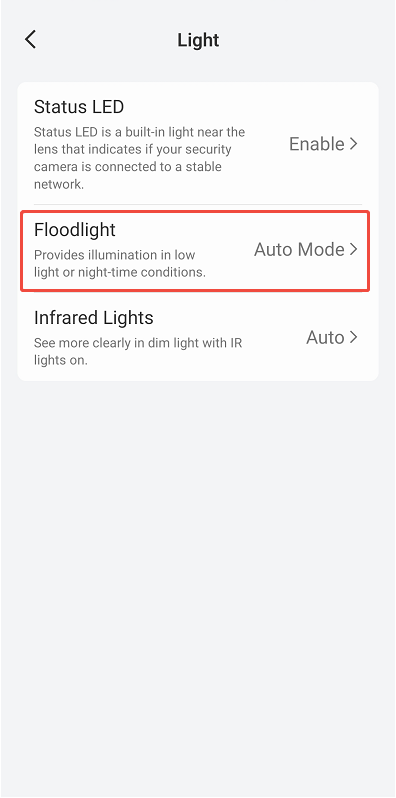Screen dimensions: 396x798
Task: Go back using the top-left arrow
Action: (x=31, y=40)
